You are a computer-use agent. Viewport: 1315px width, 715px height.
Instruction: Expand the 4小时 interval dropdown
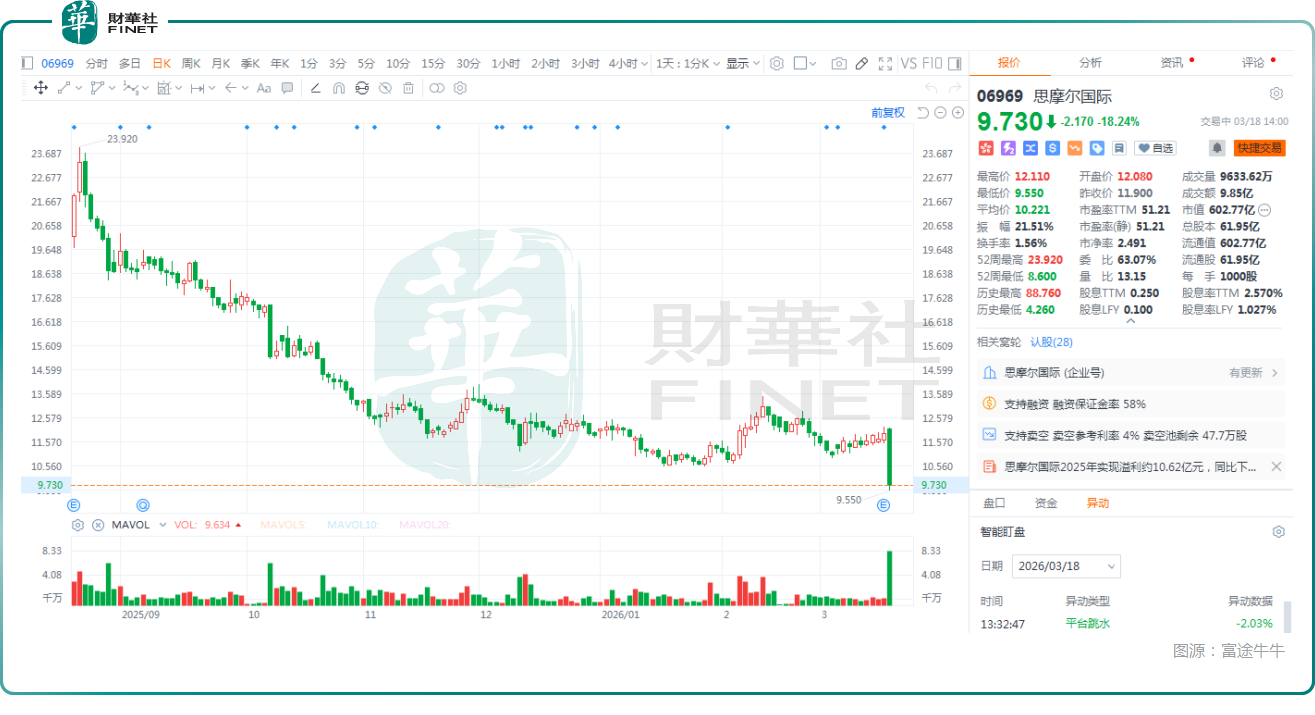[645, 63]
